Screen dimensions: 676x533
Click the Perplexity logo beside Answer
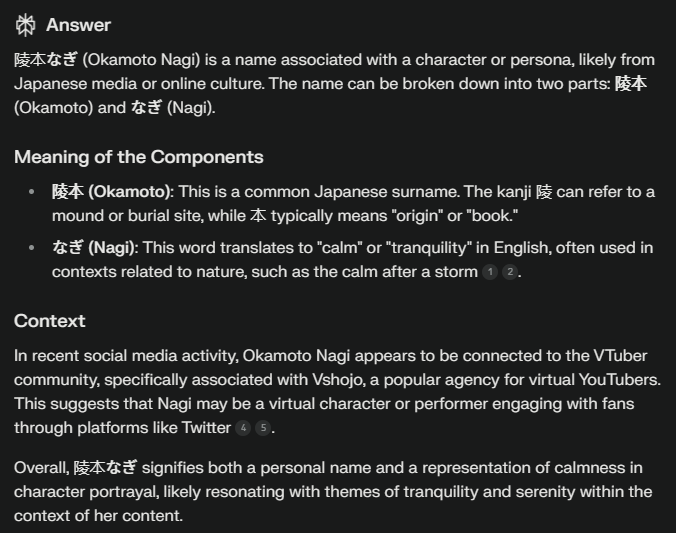pyautogui.click(x=25, y=25)
